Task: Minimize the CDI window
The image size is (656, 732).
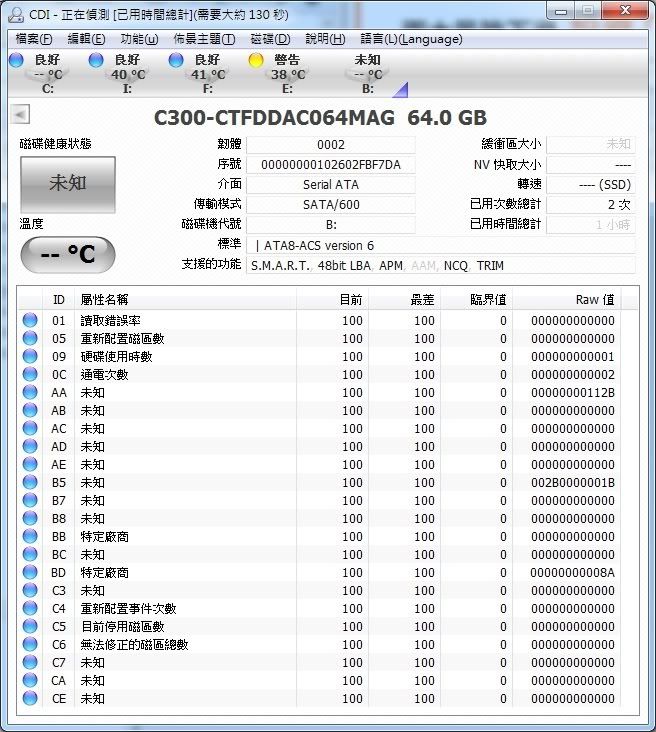Action: coord(561,12)
